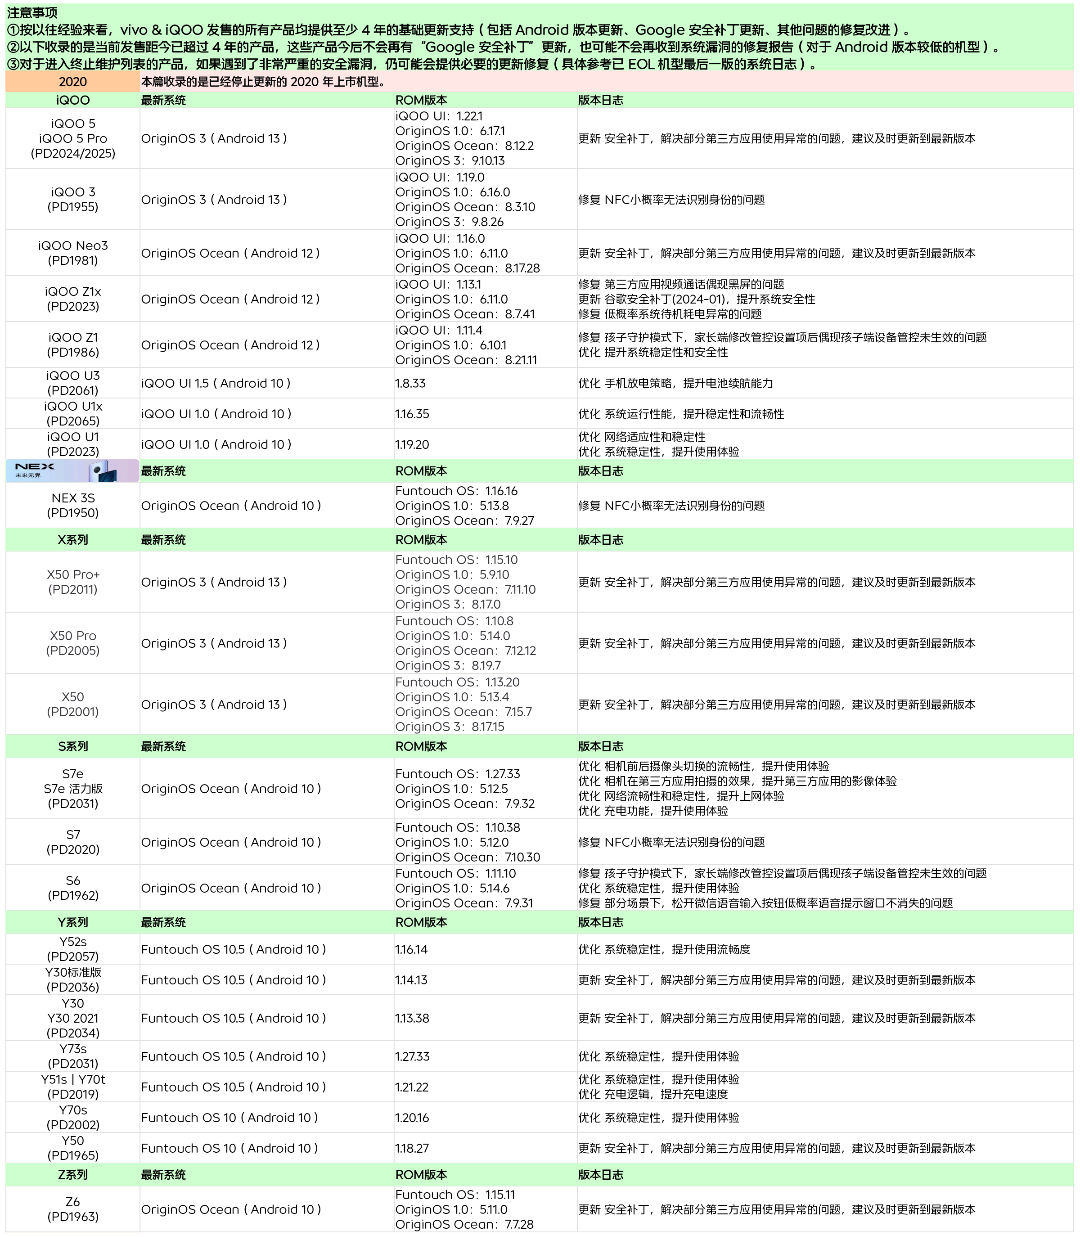Click the Z6 (PD1963) model cell

(73, 1209)
